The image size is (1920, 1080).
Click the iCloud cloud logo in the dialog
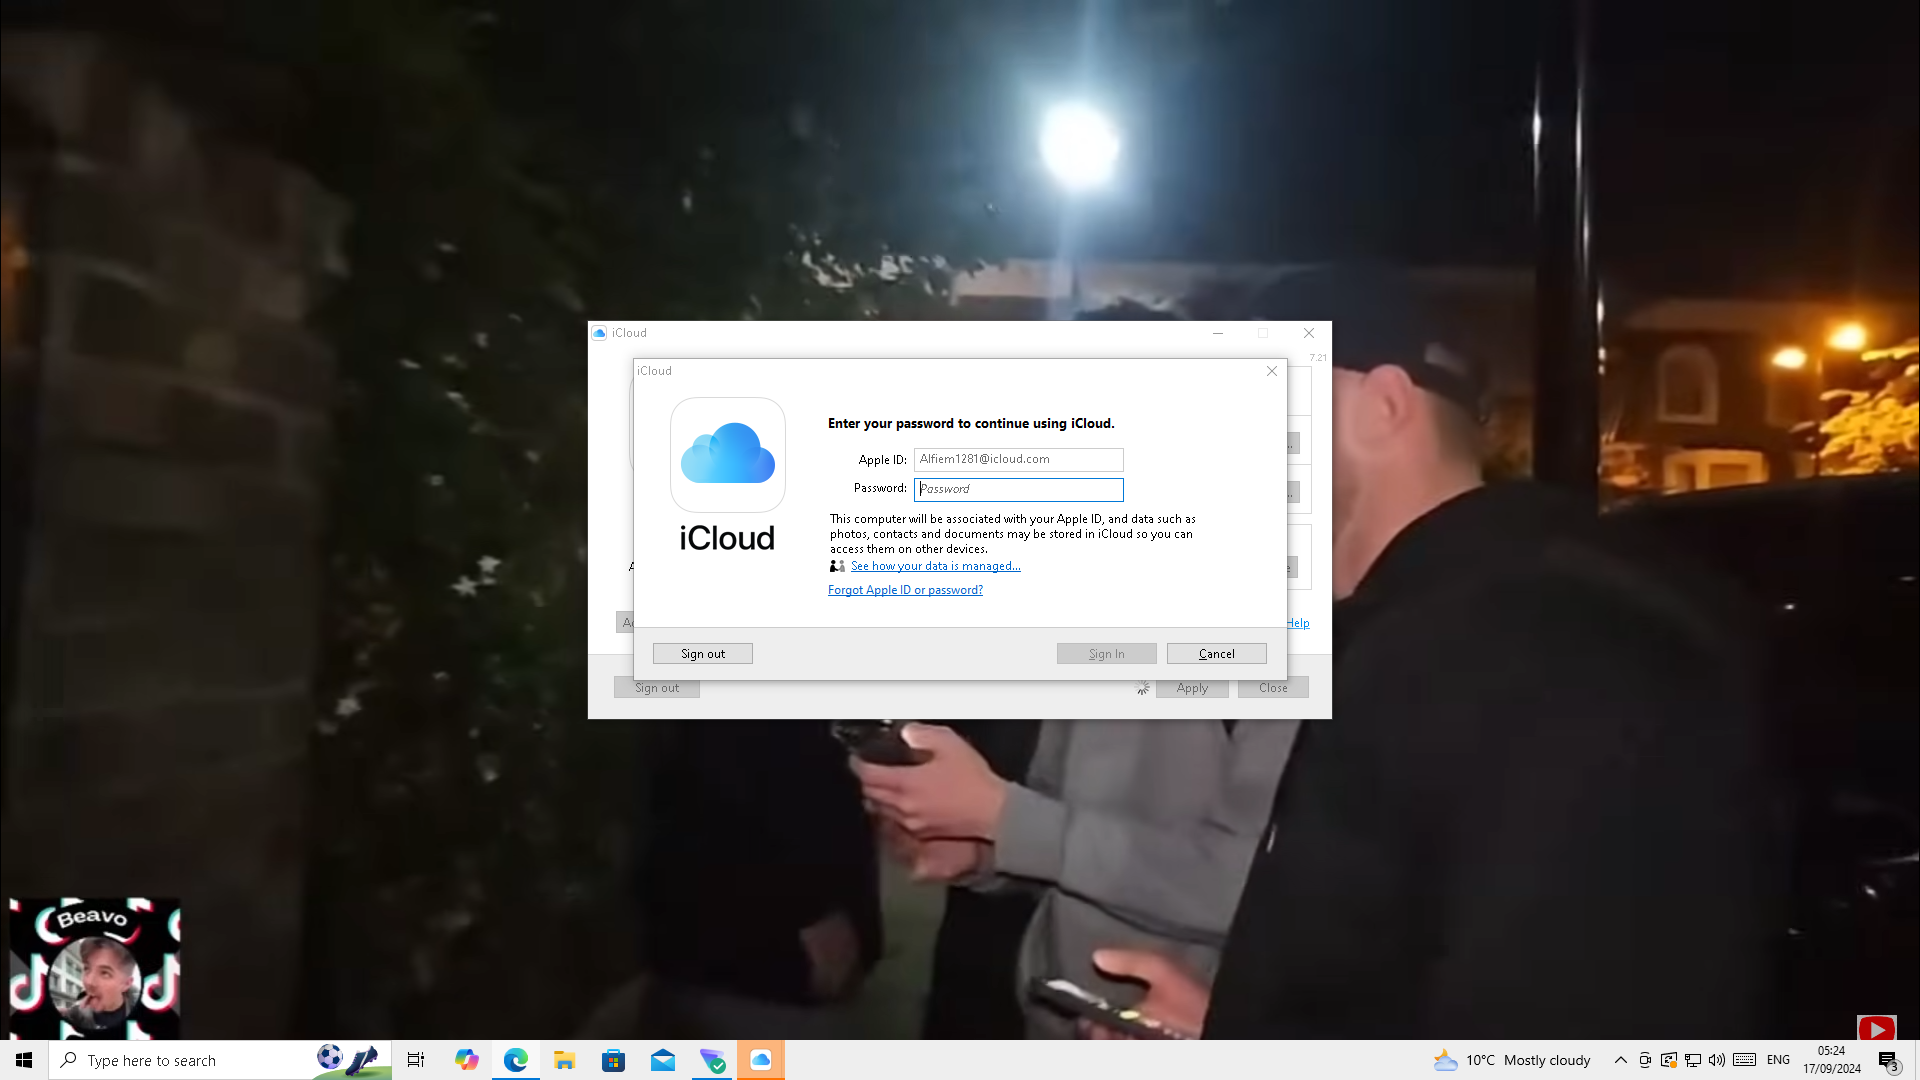[x=727, y=455]
